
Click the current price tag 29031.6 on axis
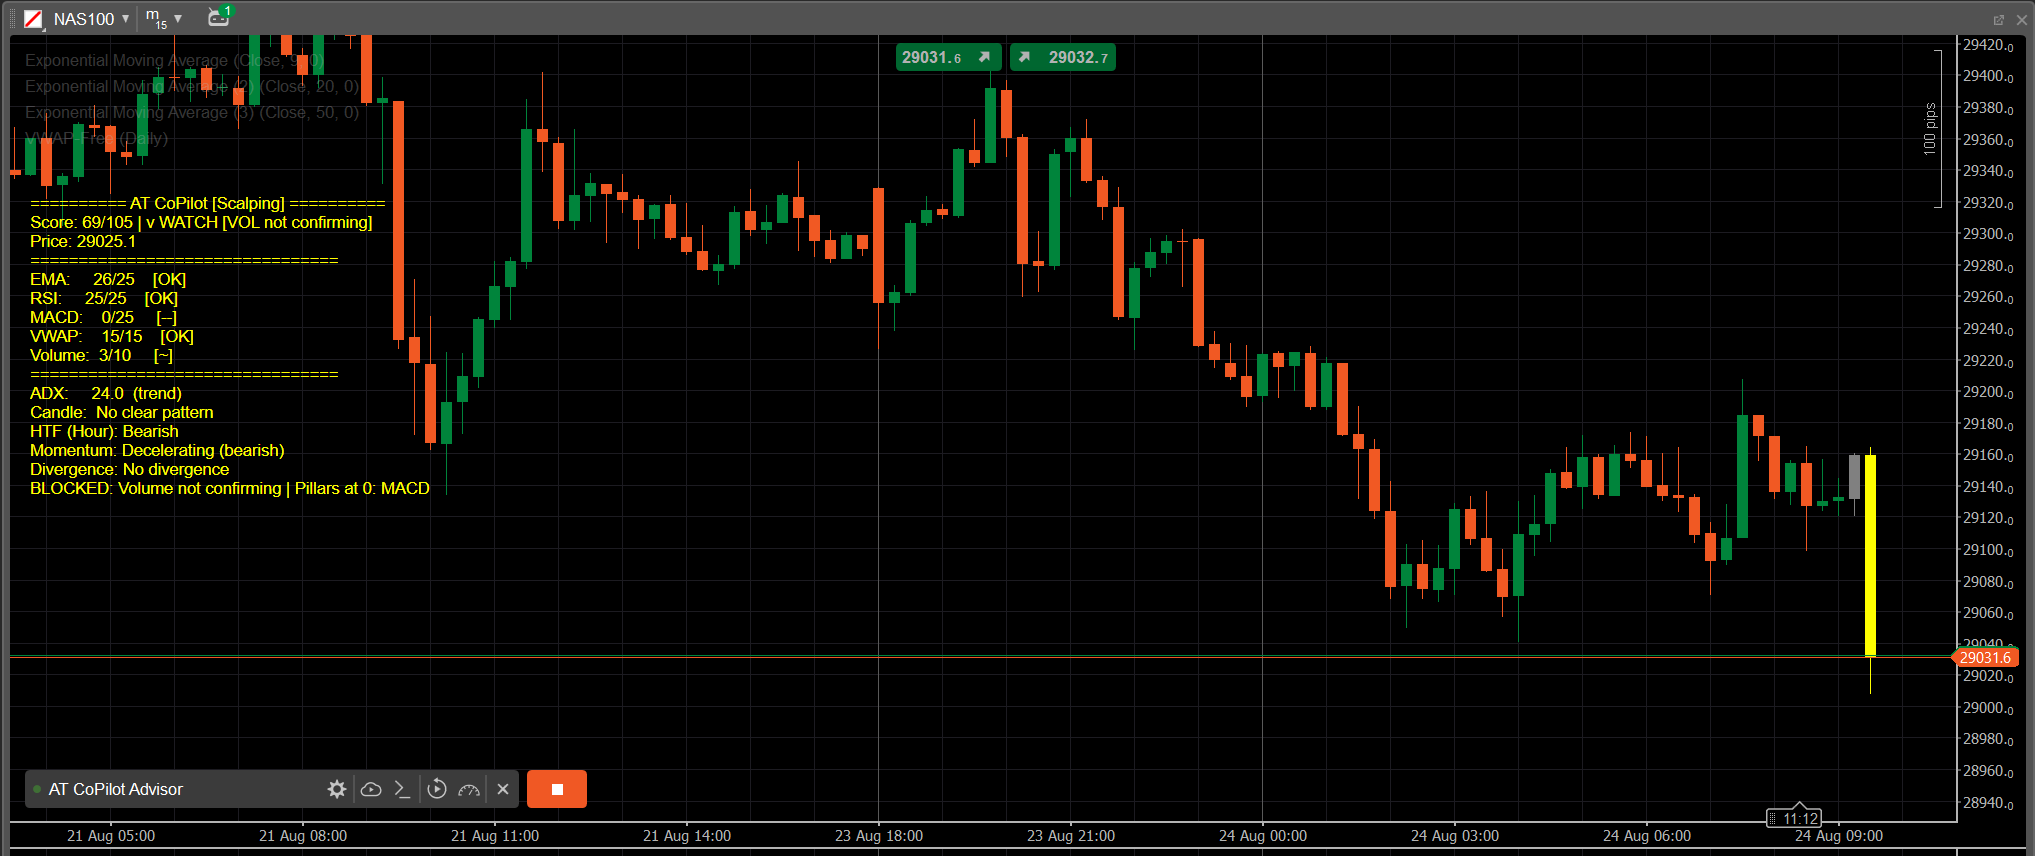1985,657
